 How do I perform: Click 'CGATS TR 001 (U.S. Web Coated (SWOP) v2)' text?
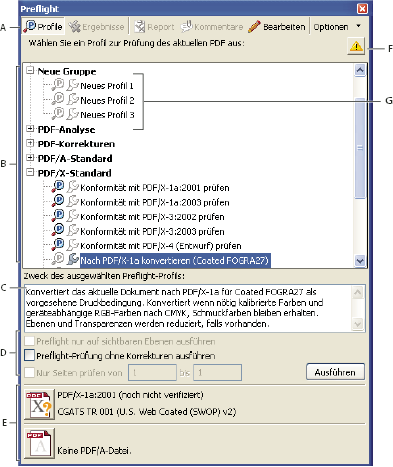click(147, 412)
